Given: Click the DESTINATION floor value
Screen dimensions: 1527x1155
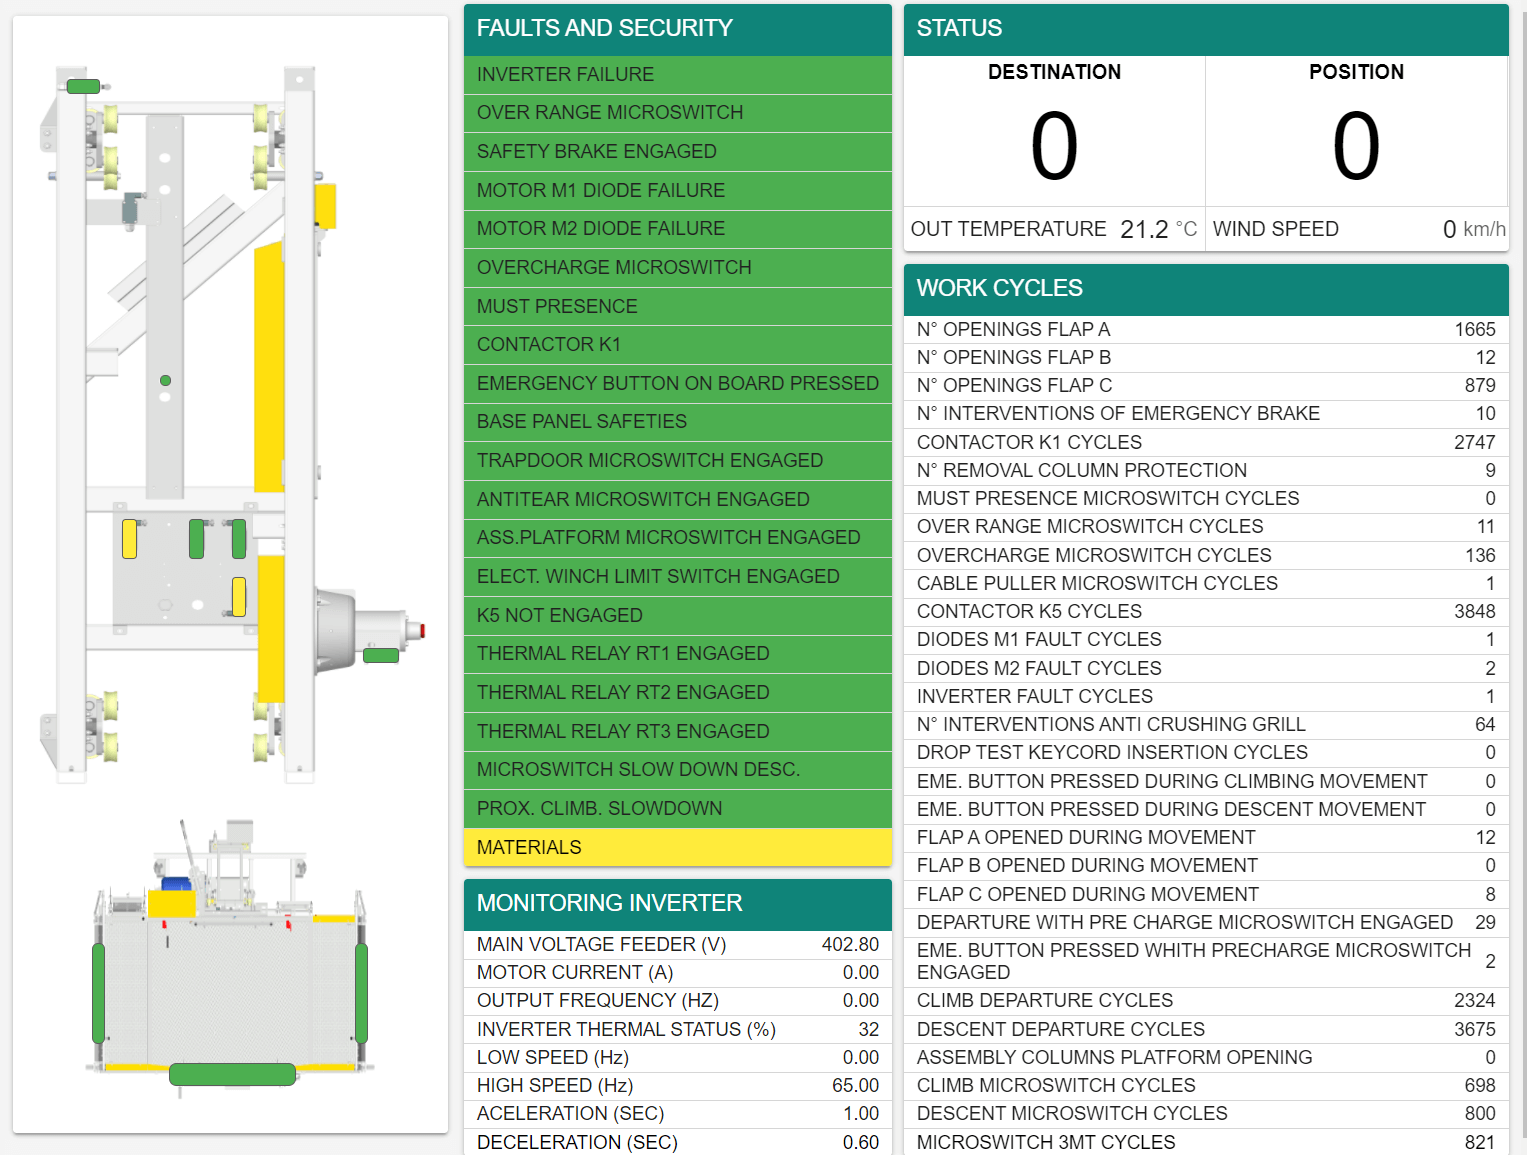Looking at the screenshot, I should pos(1054,146).
